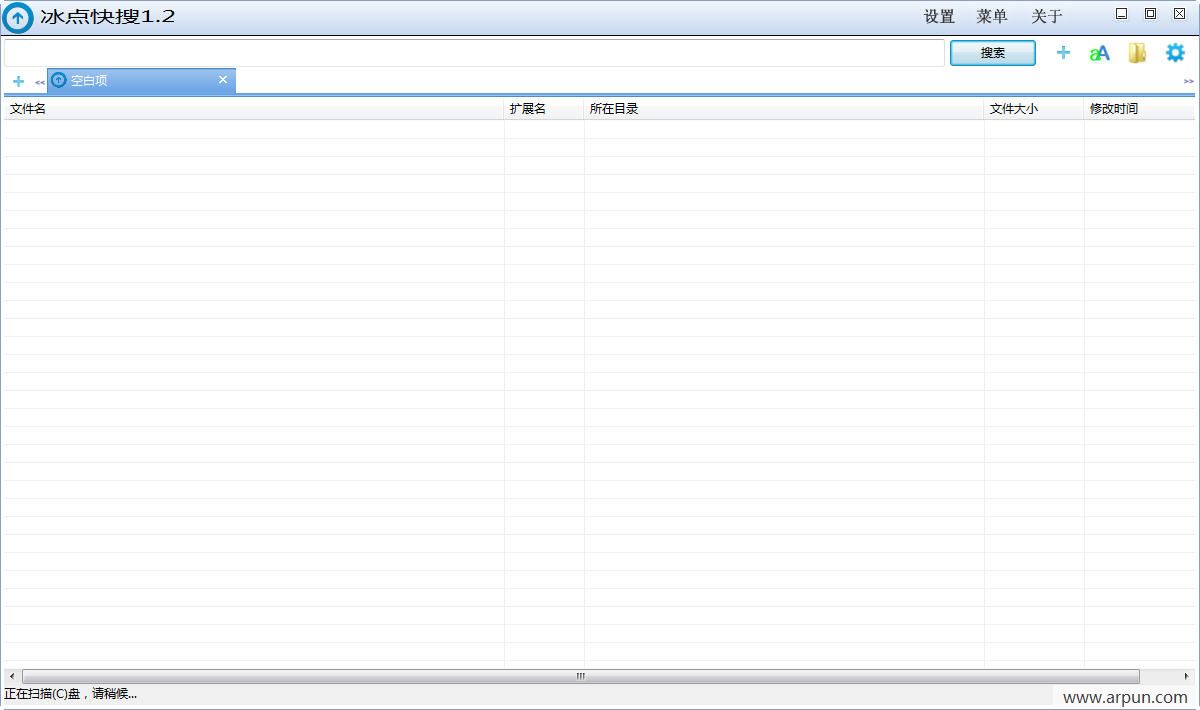Toggle the aA case-sensitivity icon

click(x=1100, y=53)
